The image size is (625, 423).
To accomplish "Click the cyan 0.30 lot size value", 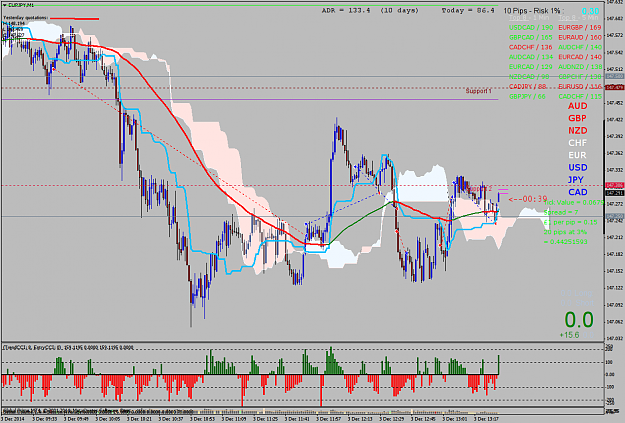I will 590,12.
